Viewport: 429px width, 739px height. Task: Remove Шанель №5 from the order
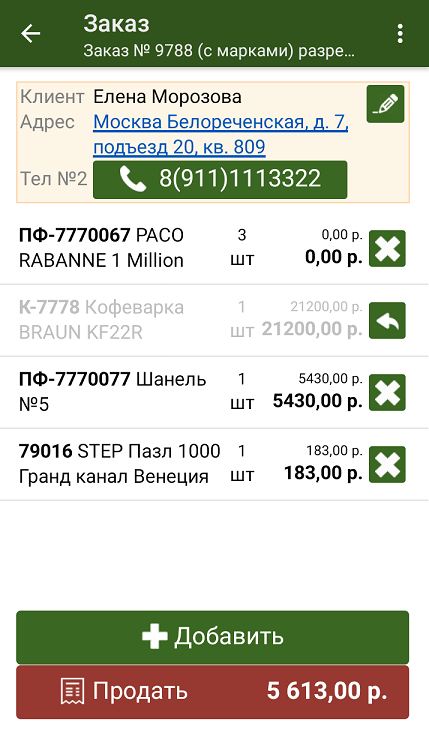[x=387, y=392]
